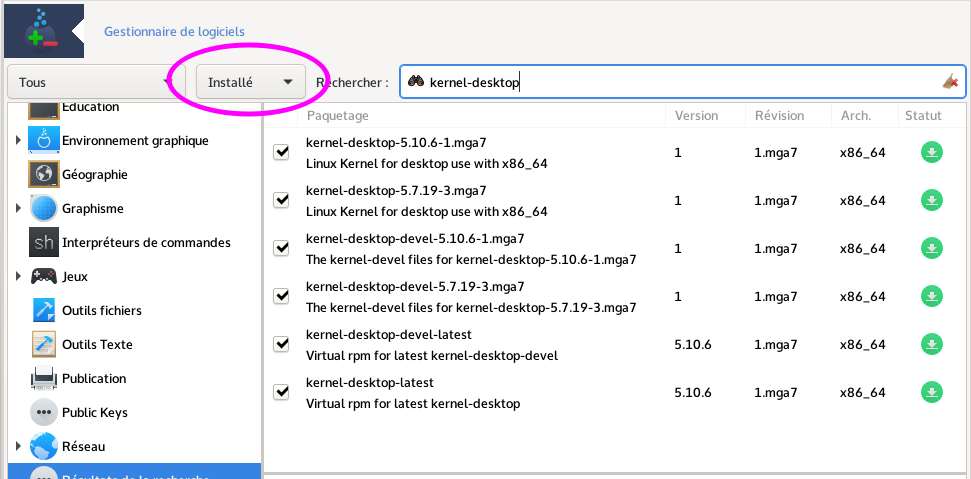This screenshot has width=971, height=479.
Task: Click version 5.10.6 of kernel-desktop-latest
Action: [693, 392]
